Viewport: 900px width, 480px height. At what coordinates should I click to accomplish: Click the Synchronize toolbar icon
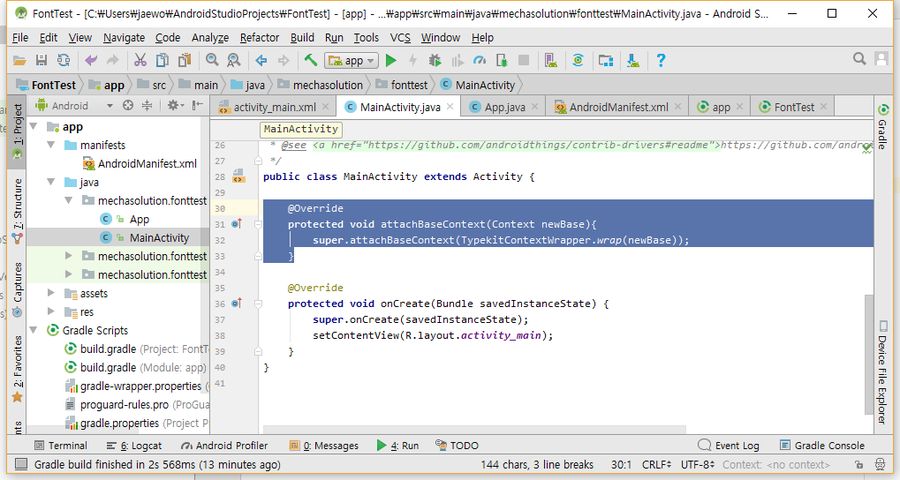(x=63, y=60)
